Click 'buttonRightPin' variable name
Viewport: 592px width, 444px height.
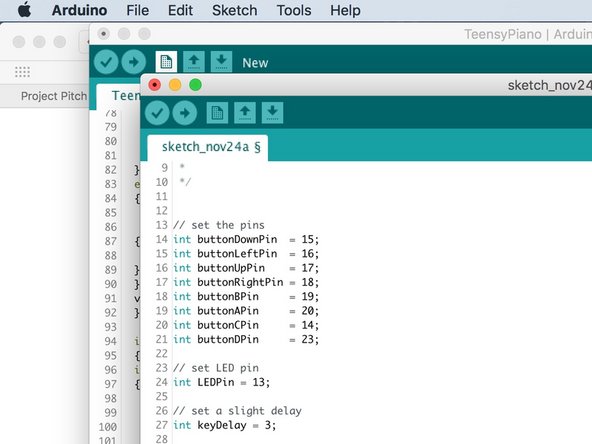tap(240, 282)
